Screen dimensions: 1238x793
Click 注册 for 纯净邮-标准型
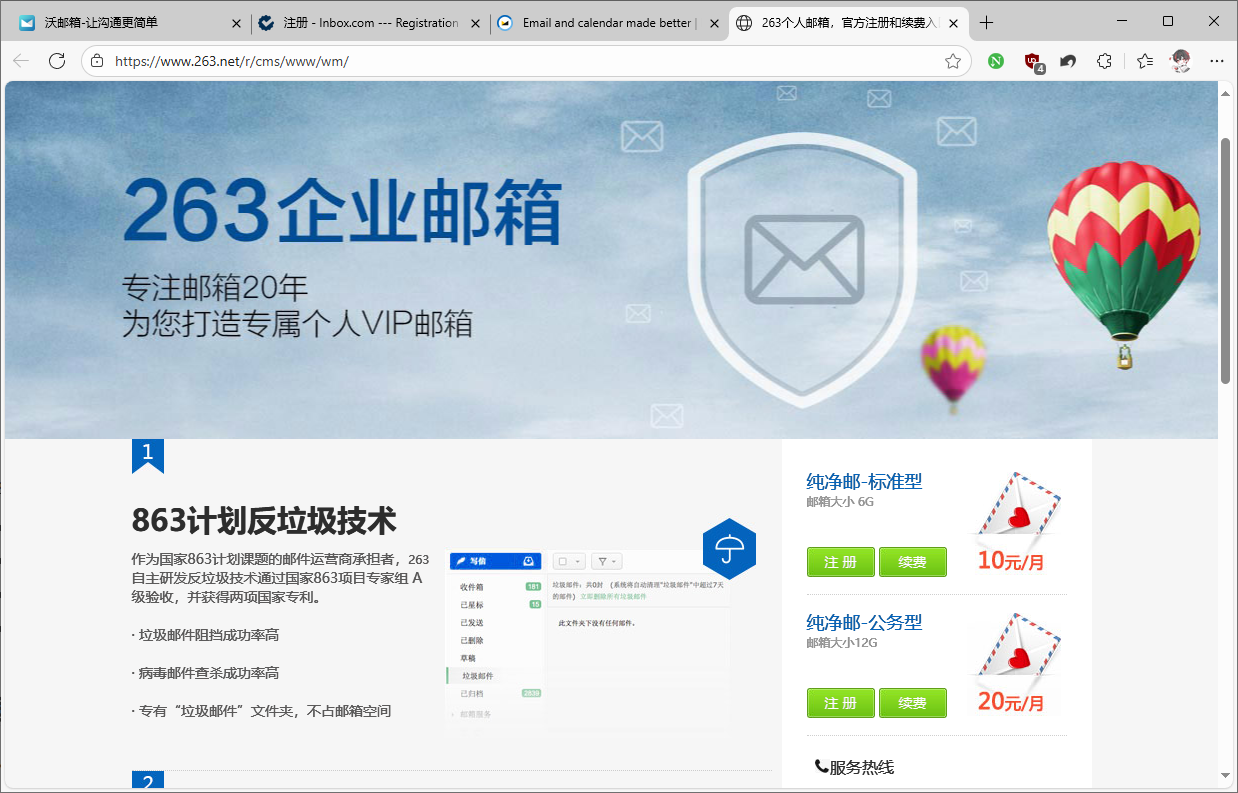pyautogui.click(x=840, y=562)
